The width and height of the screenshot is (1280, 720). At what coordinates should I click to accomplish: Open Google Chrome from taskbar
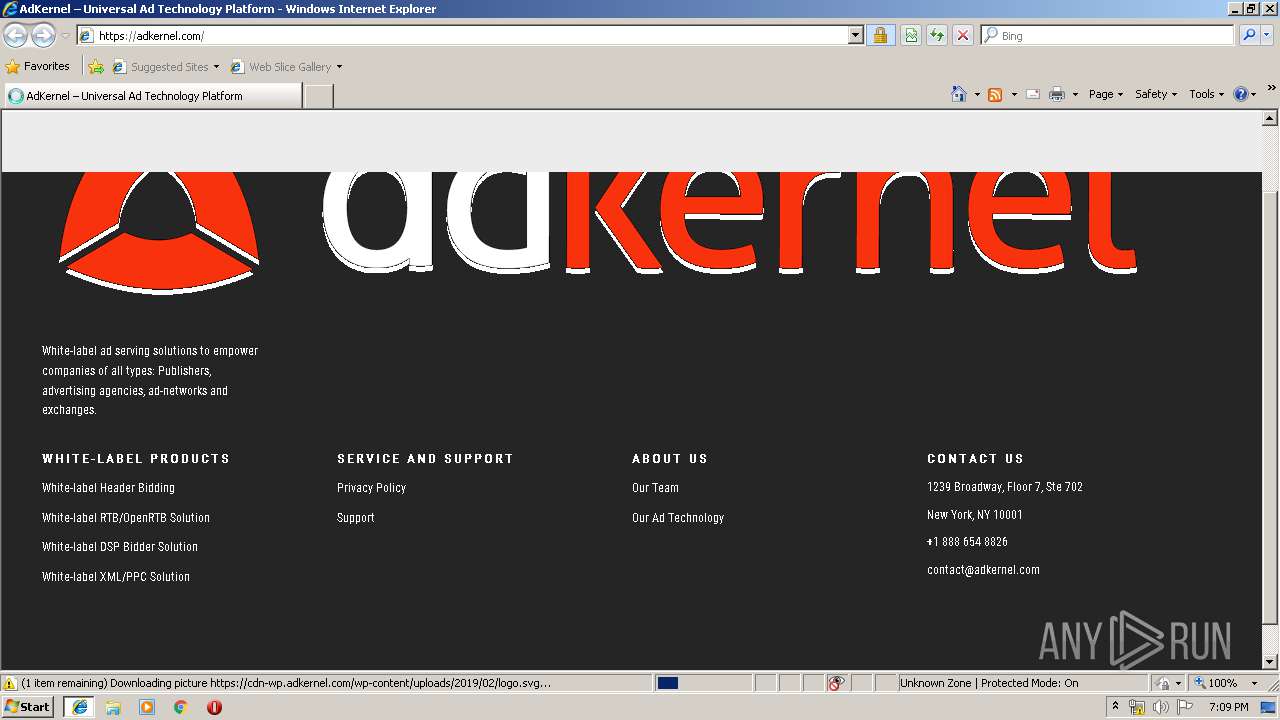tap(181, 707)
